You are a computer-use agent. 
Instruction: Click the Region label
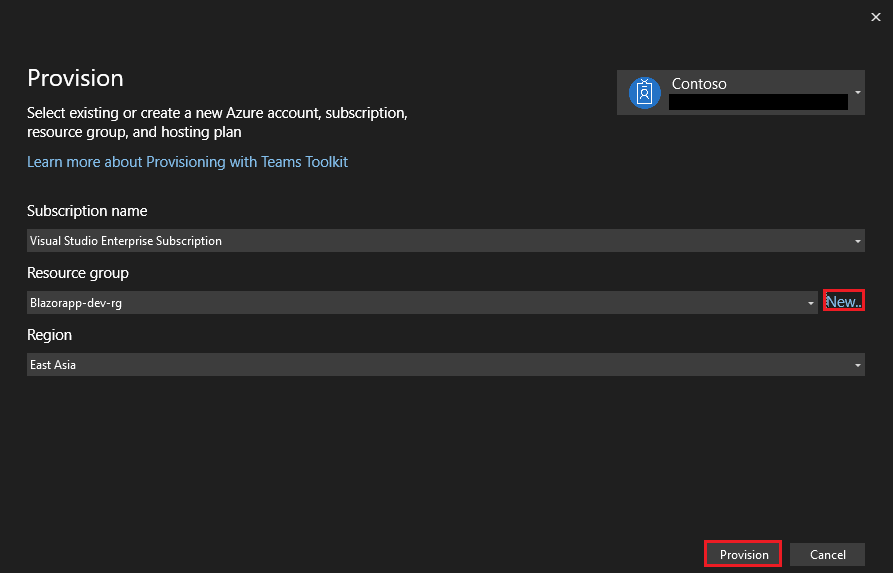[50, 335]
